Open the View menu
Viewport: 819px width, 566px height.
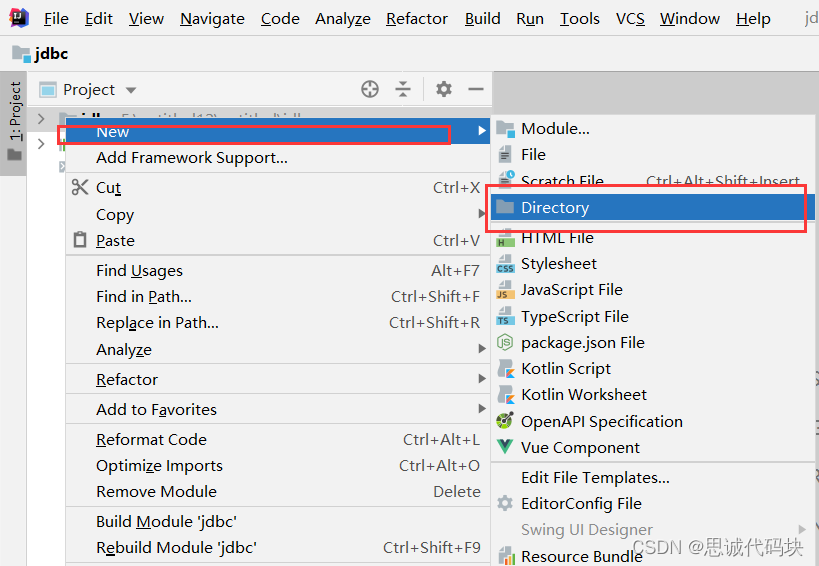pyautogui.click(x=146, y=19)
